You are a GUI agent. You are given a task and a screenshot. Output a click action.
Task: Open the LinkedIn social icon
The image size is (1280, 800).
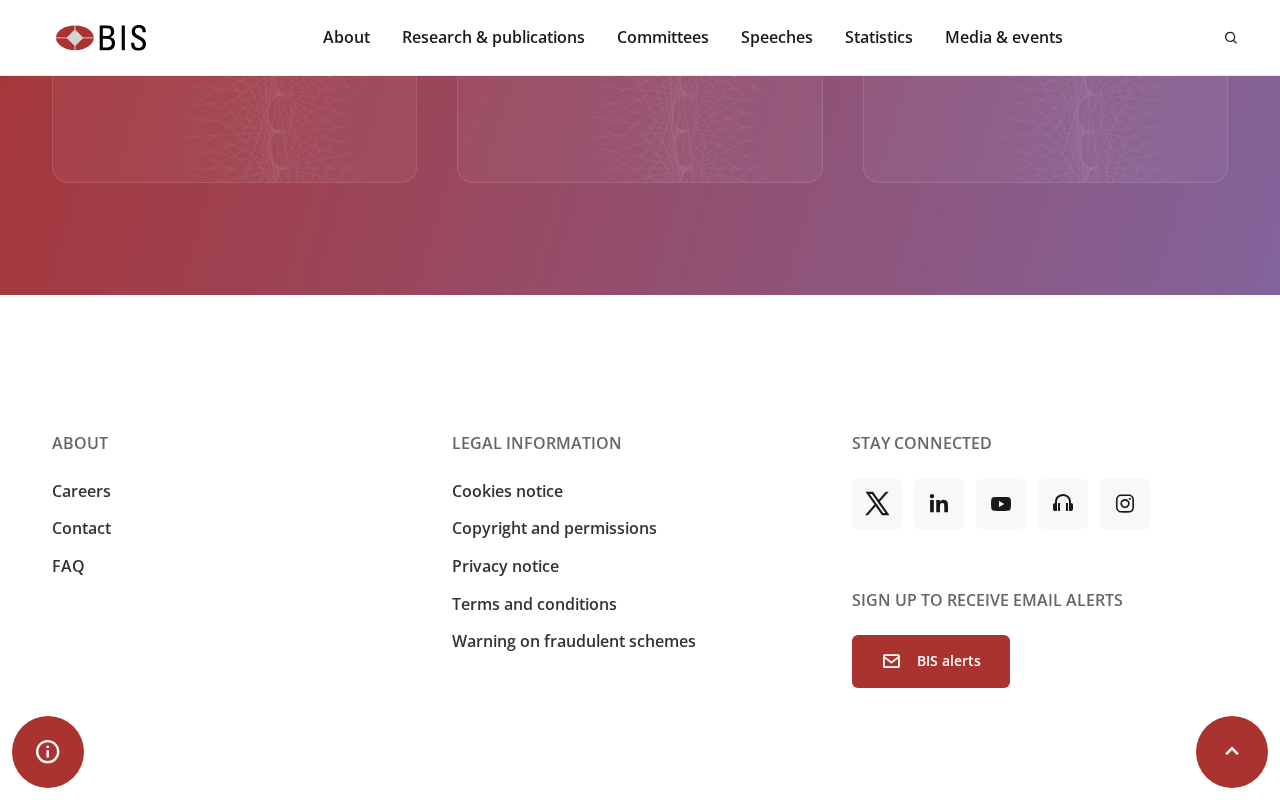click(x=939, y=504)
